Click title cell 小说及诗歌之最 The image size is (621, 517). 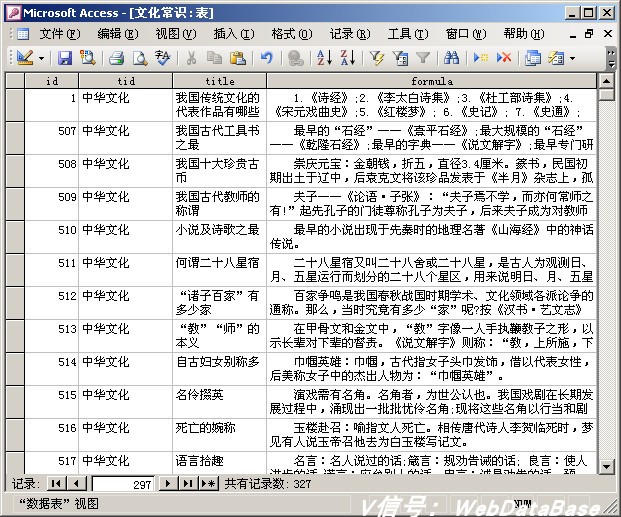click(220, 237)
